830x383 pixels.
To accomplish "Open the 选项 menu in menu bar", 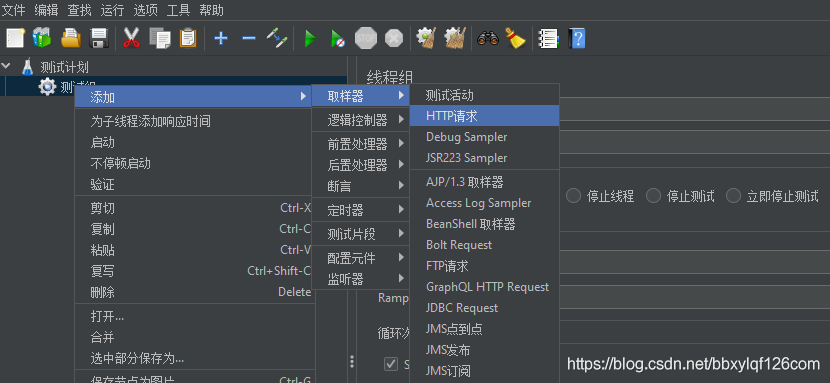I will (x=145, y=10).
